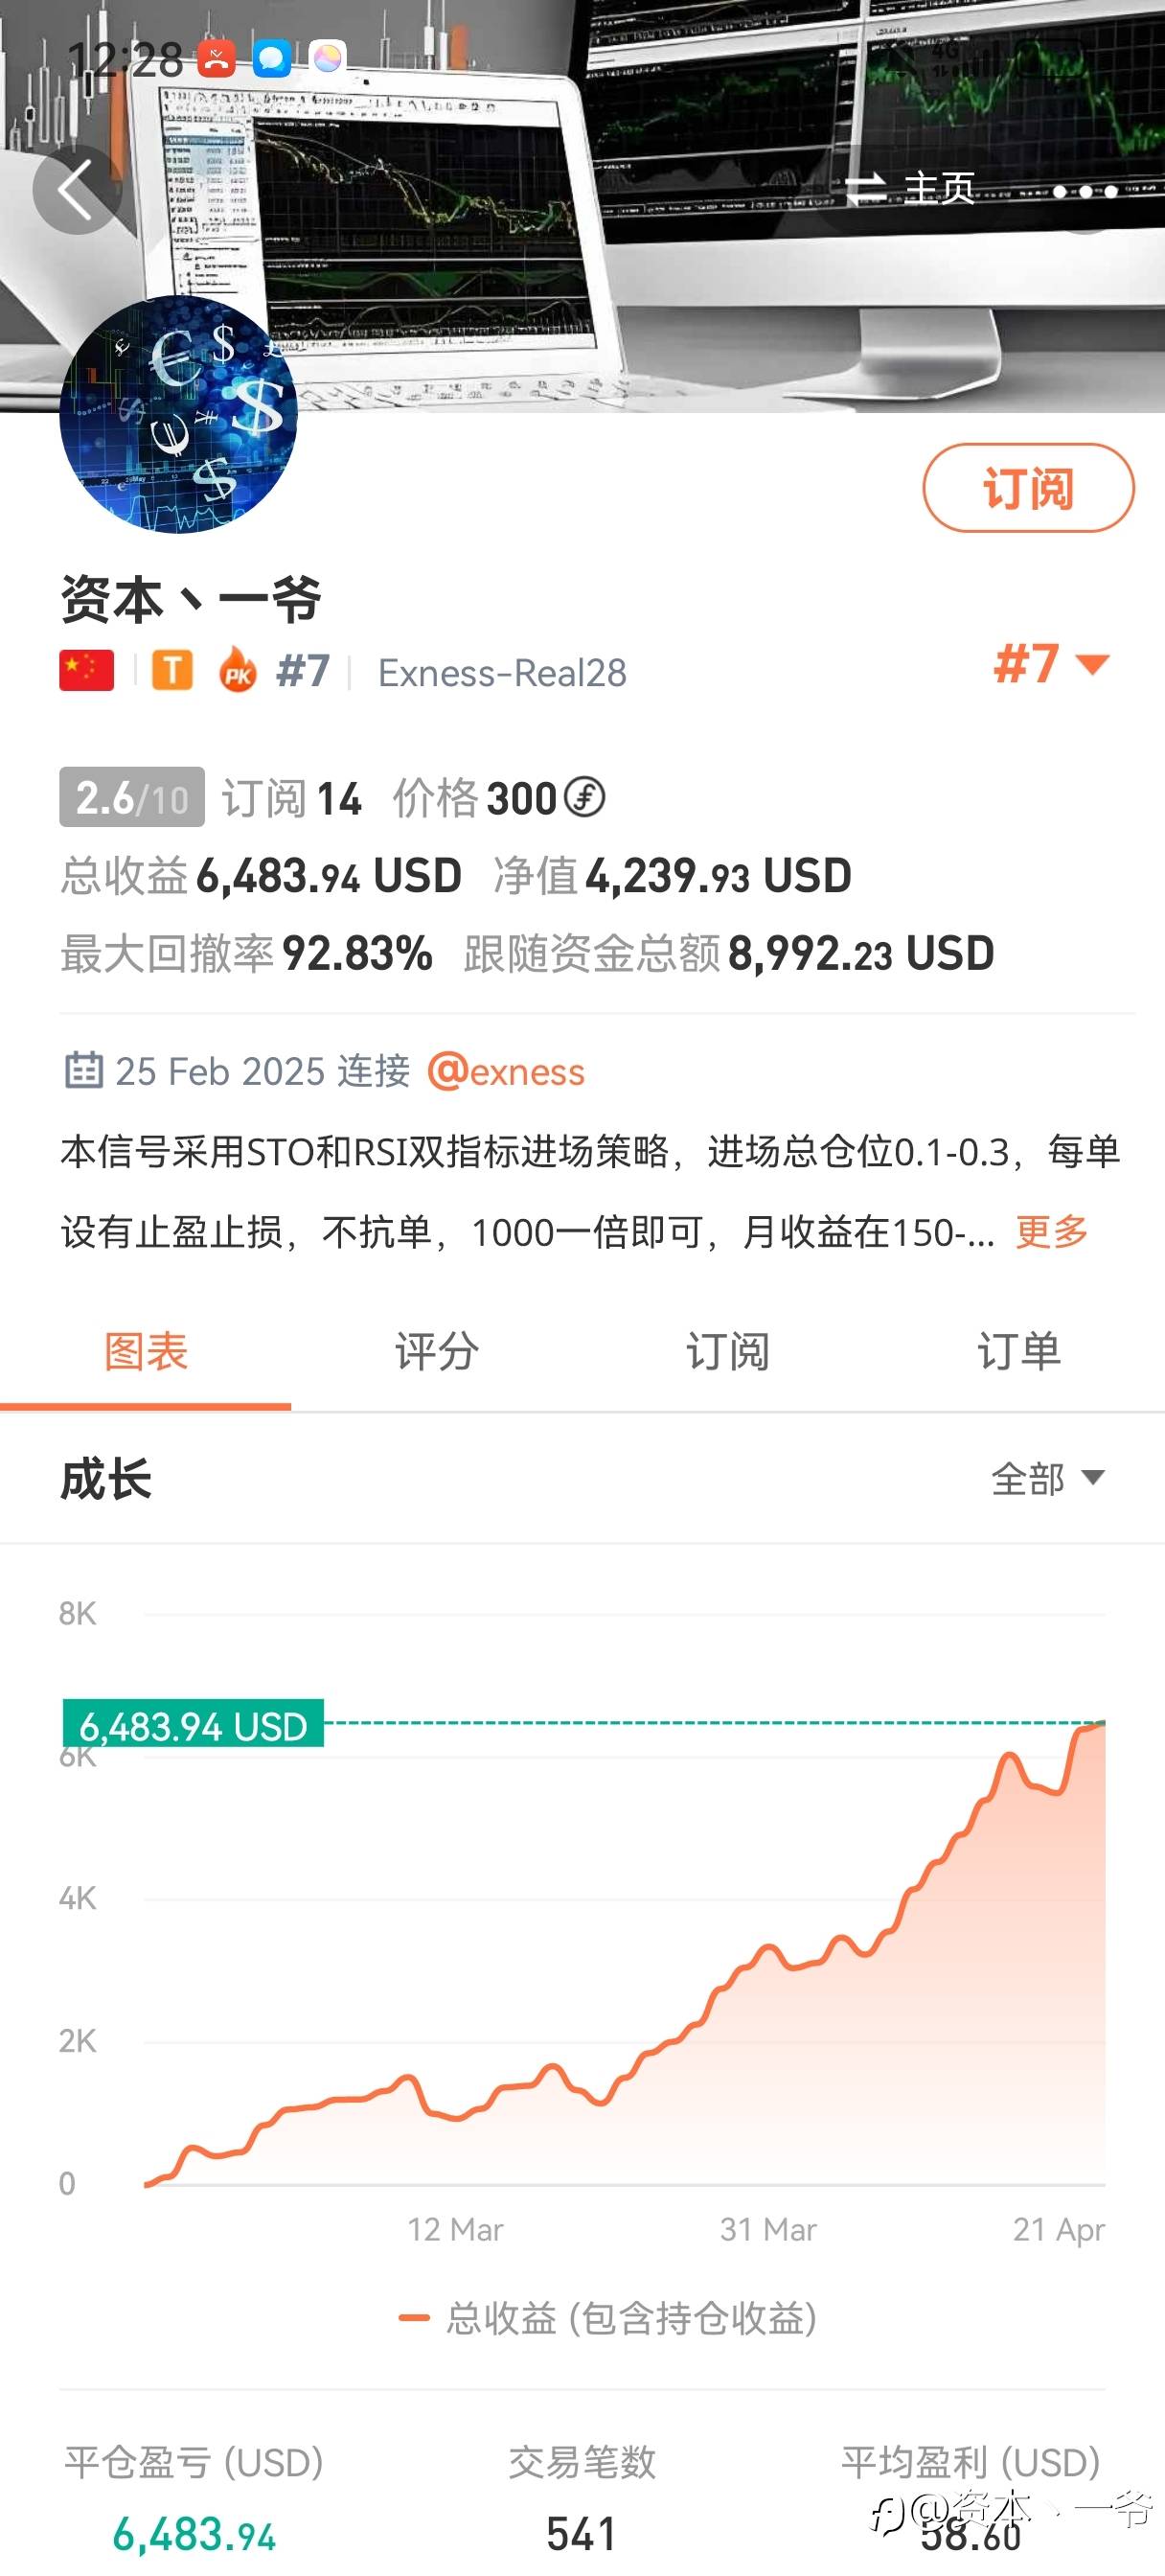Switch to the 订单 tab
The image size is (1165, 2576).
(1019, 1352)
